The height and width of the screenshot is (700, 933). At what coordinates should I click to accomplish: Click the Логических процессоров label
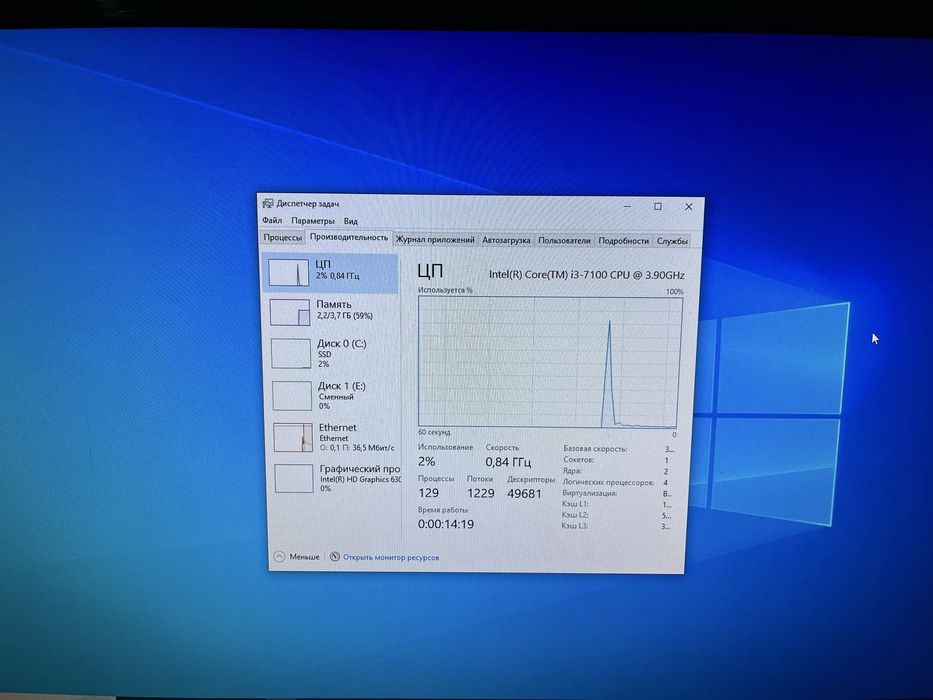[608, 482]
